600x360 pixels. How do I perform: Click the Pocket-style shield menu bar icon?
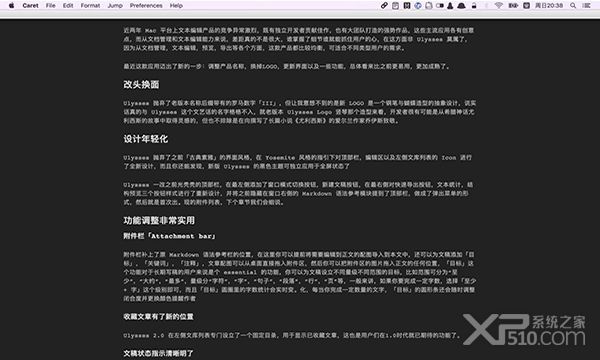(527, 5)
